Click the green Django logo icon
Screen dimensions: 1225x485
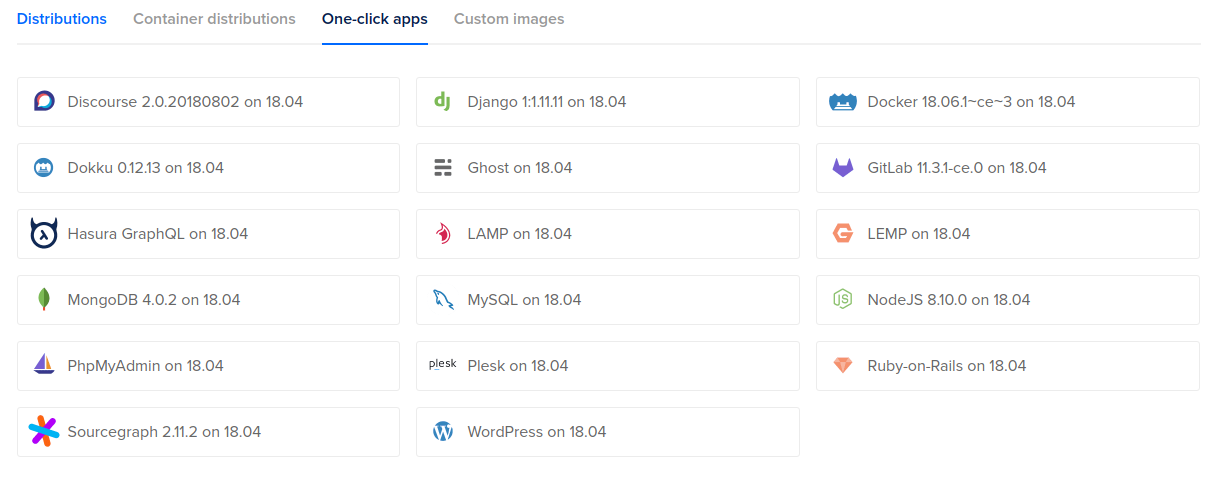[443, 101]
